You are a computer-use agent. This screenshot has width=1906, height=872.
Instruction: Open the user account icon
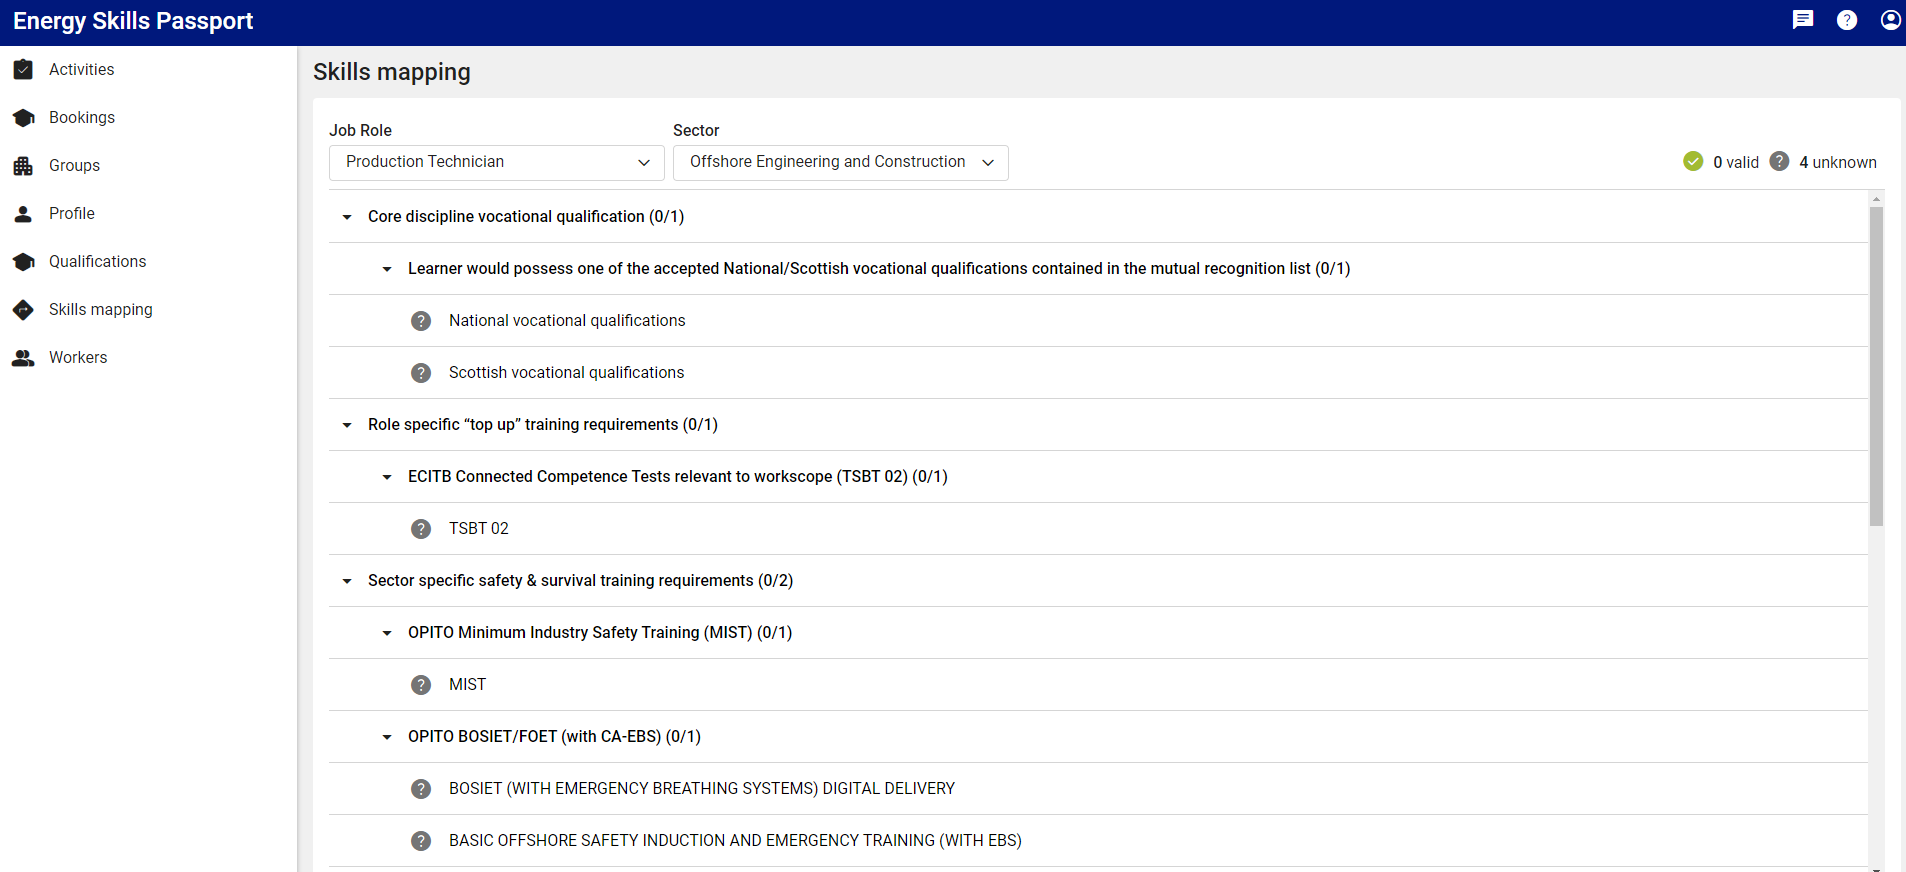(x=1890, y=20)
